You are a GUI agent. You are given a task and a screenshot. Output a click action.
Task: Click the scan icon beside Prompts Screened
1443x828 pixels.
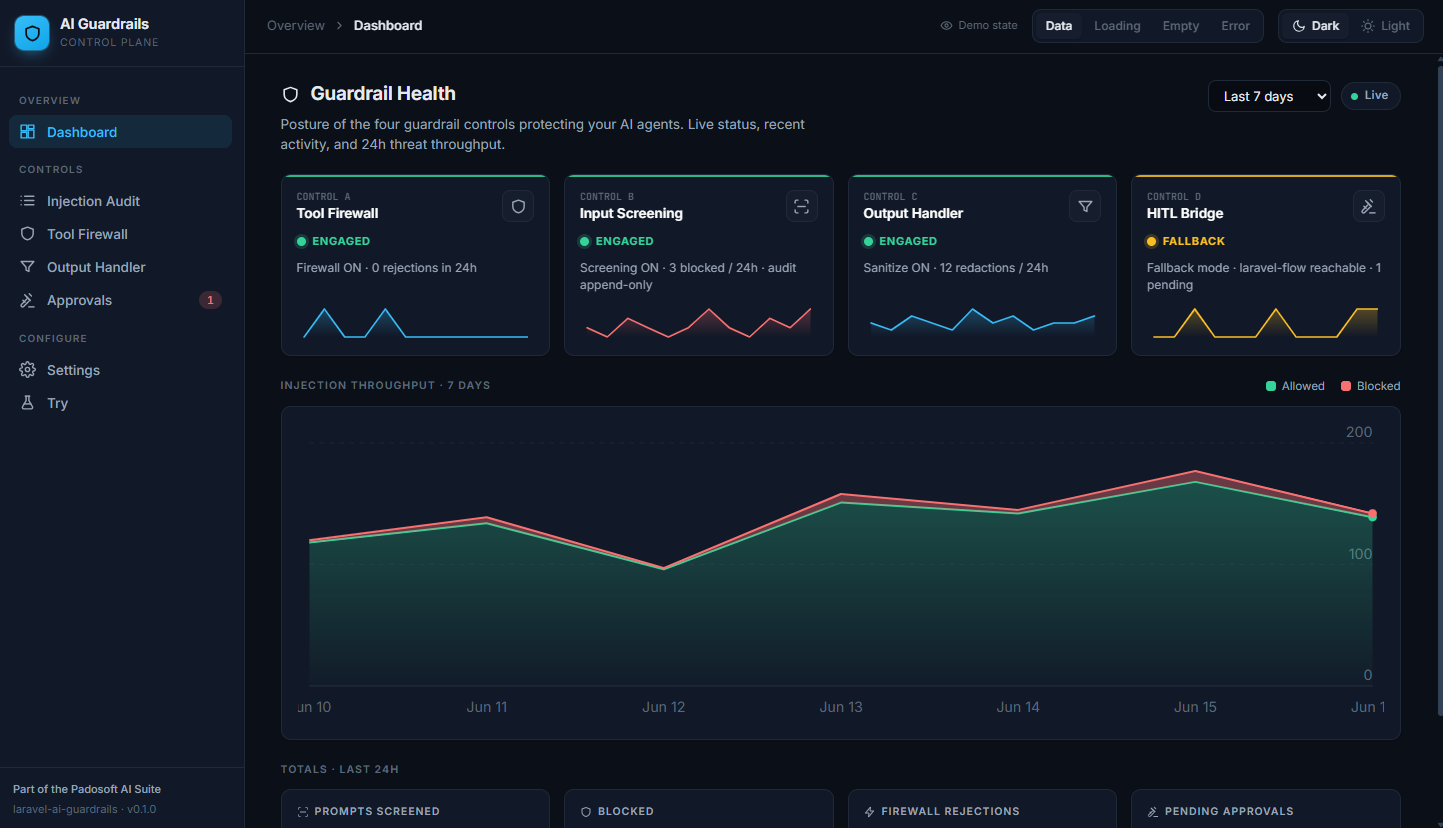click(303, 812)
